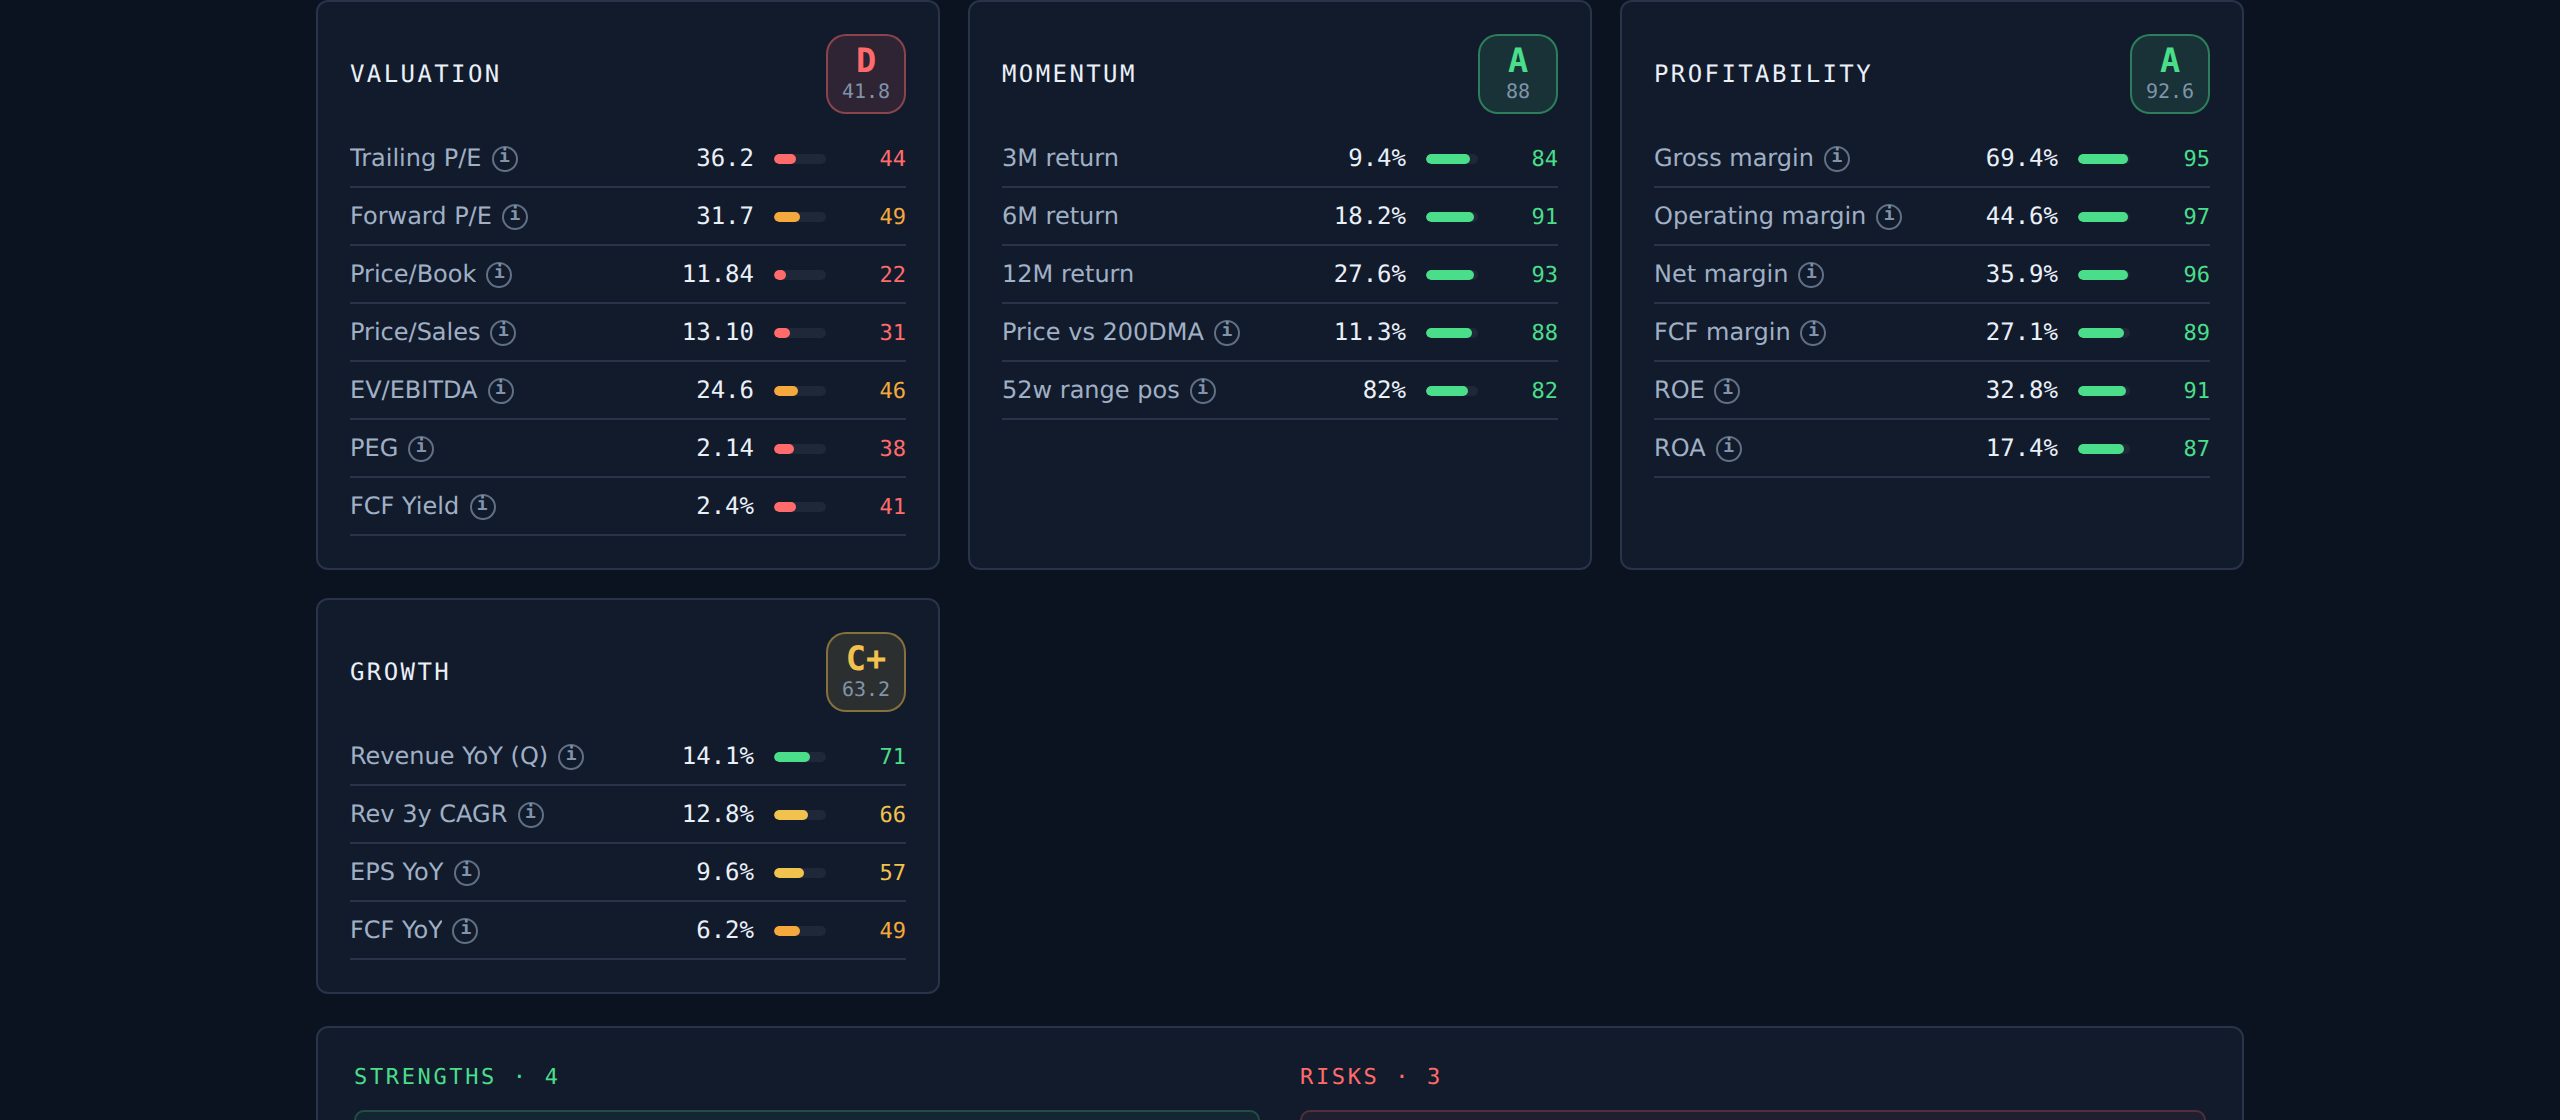Click info icon beside Gross margin
Image resolution: width=2560 pixels, height=1120 pixels.
pos(1837,158)
